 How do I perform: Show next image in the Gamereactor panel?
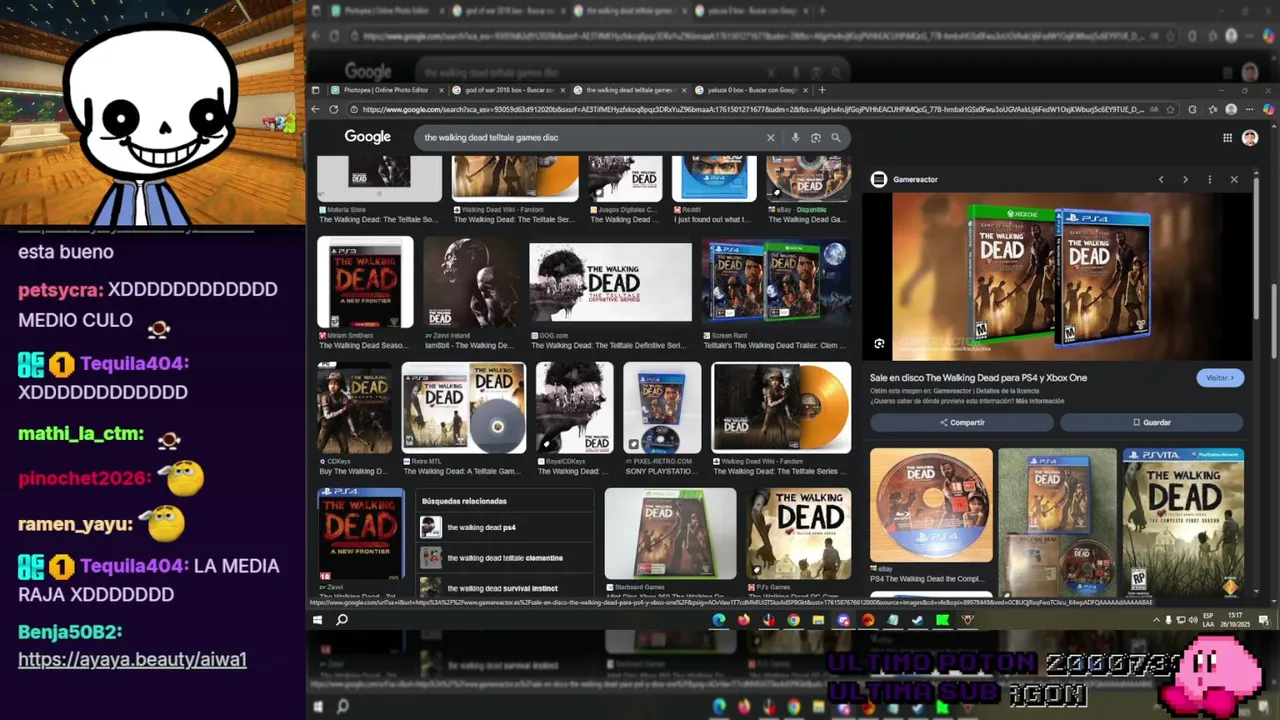tap(1185, 180)
